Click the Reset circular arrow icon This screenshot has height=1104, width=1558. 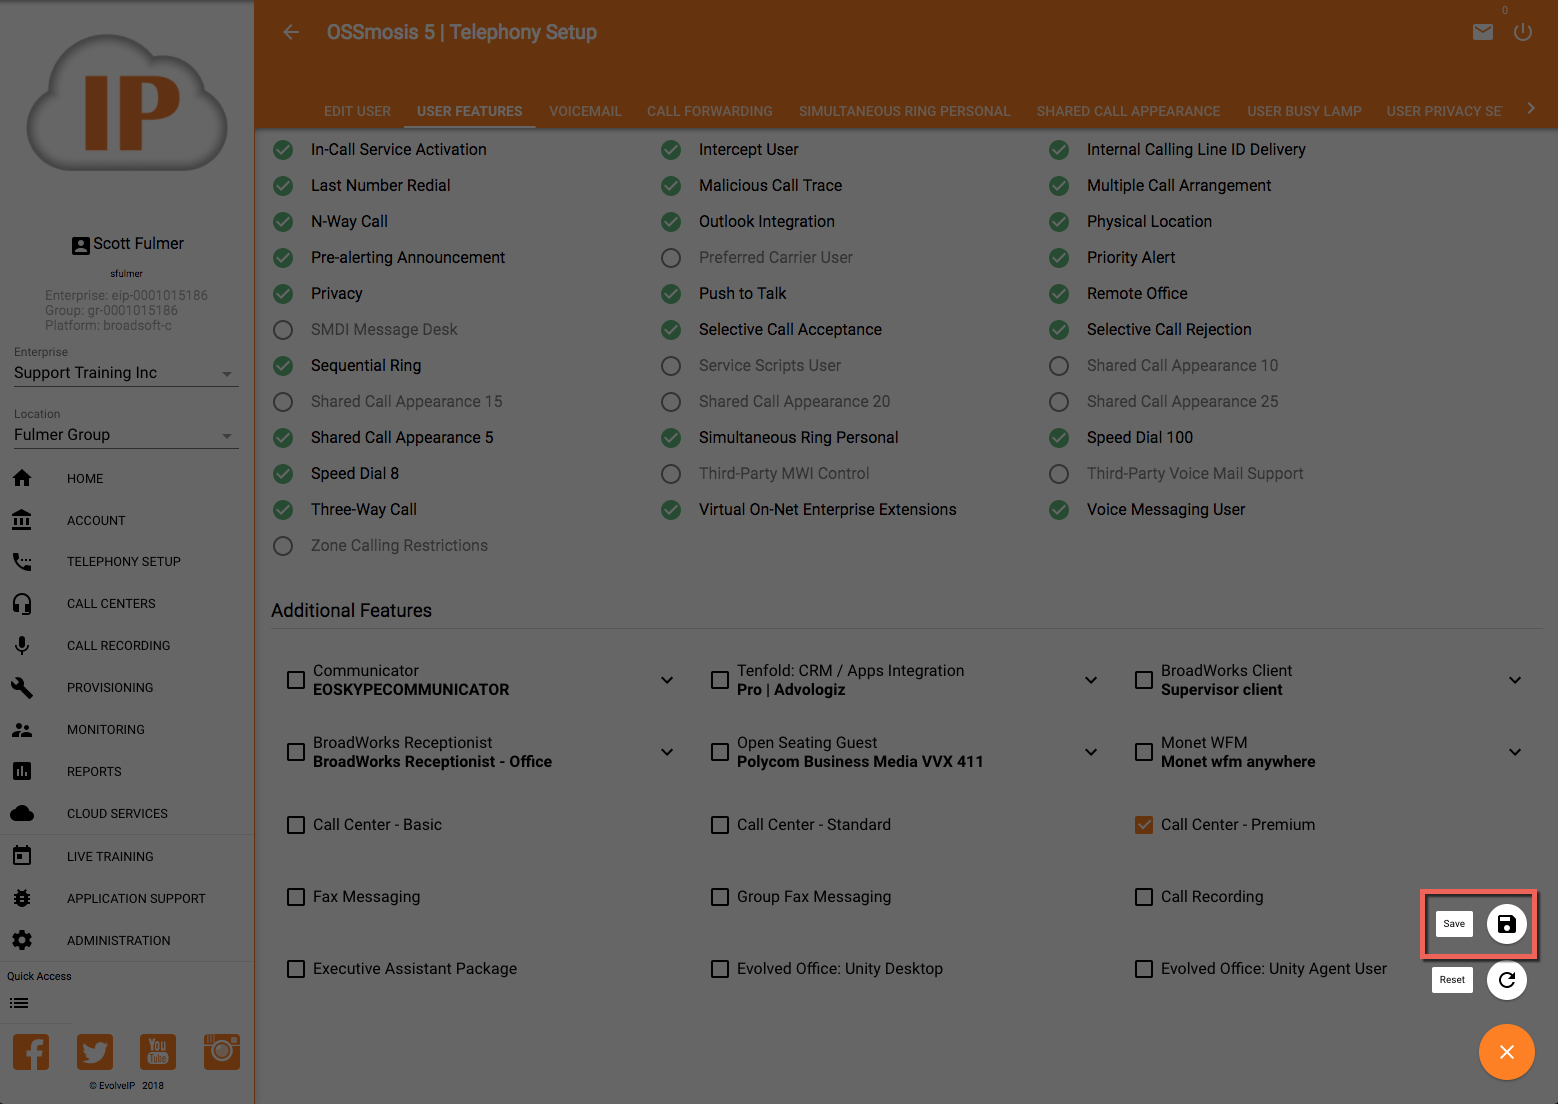tap(1506, 980)
